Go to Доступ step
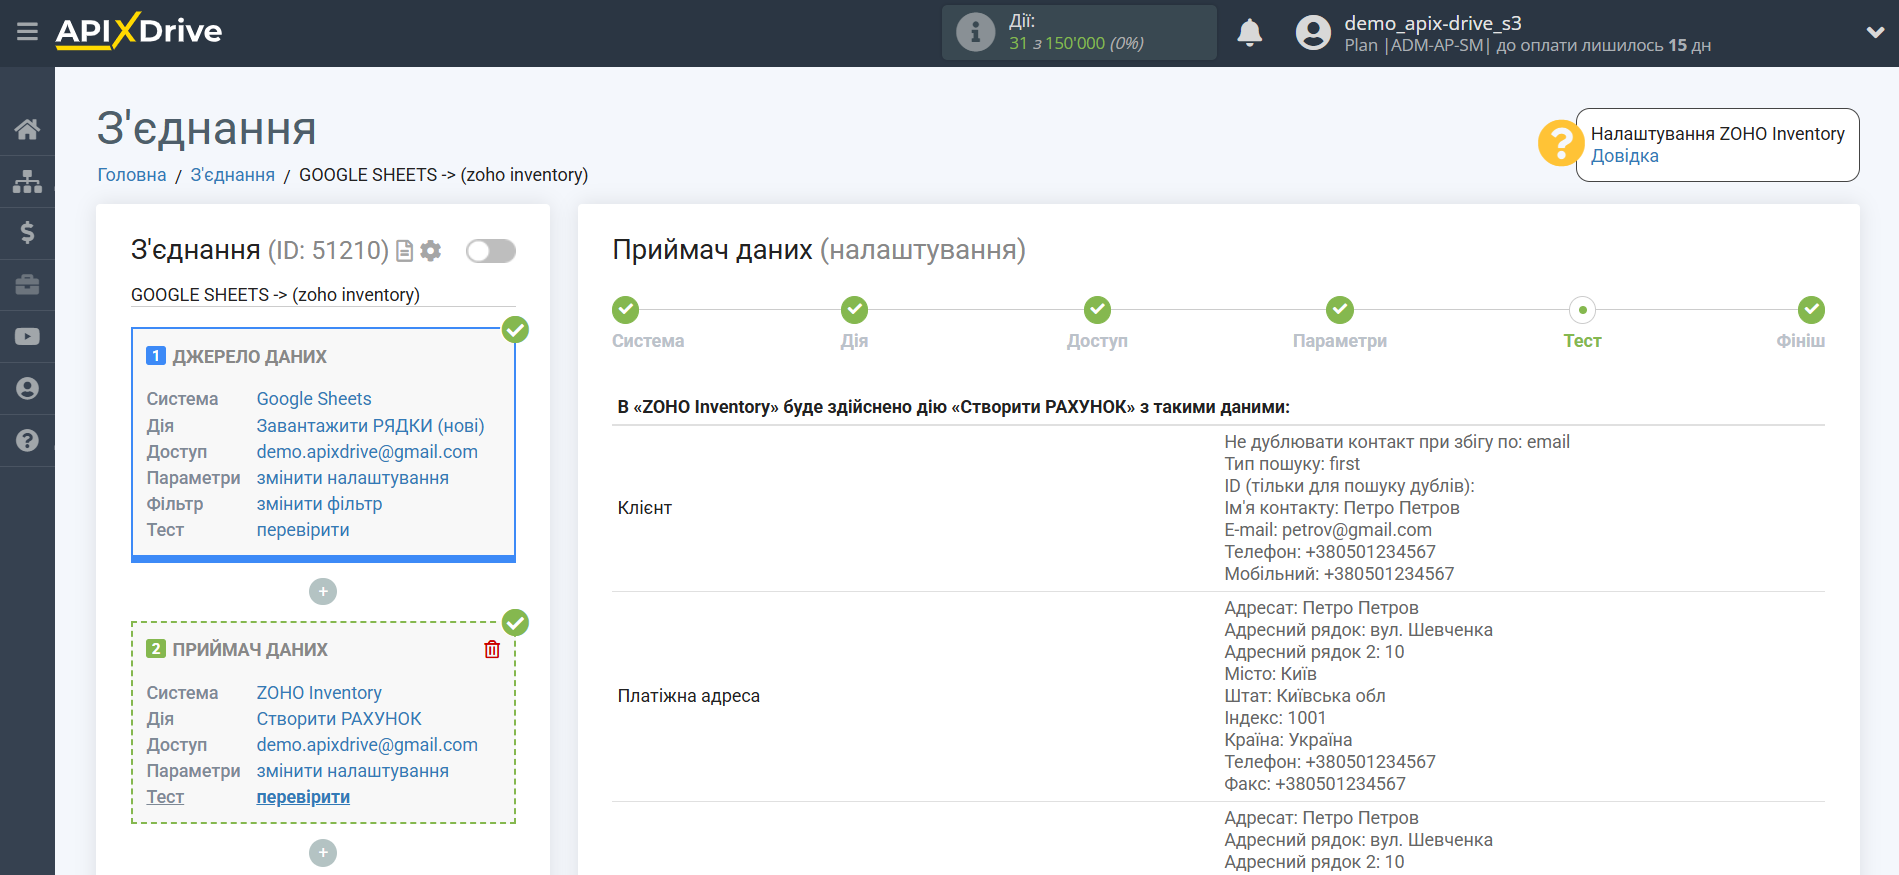This screenshot has height=875, width=1899. (x=1097, y=310)
